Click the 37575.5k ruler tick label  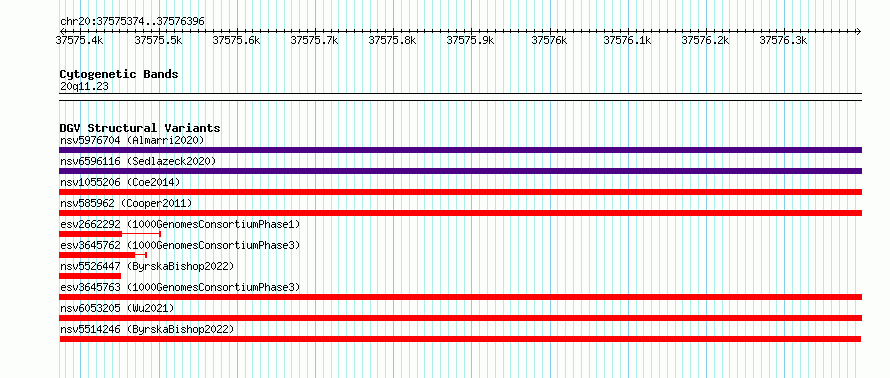point(158,40)
